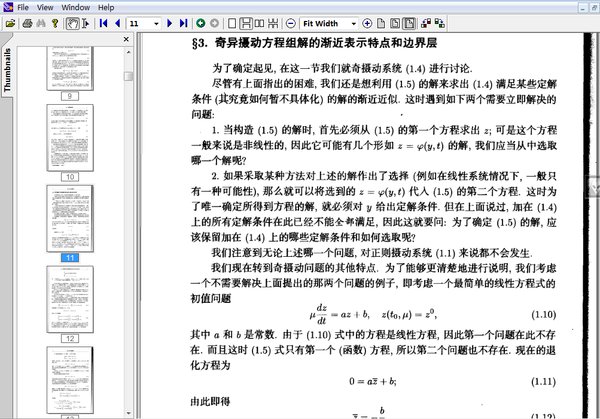This screenshot has width=600, height=419.
Task: Switch to continuous page layout
Action: tap(246, 23)
